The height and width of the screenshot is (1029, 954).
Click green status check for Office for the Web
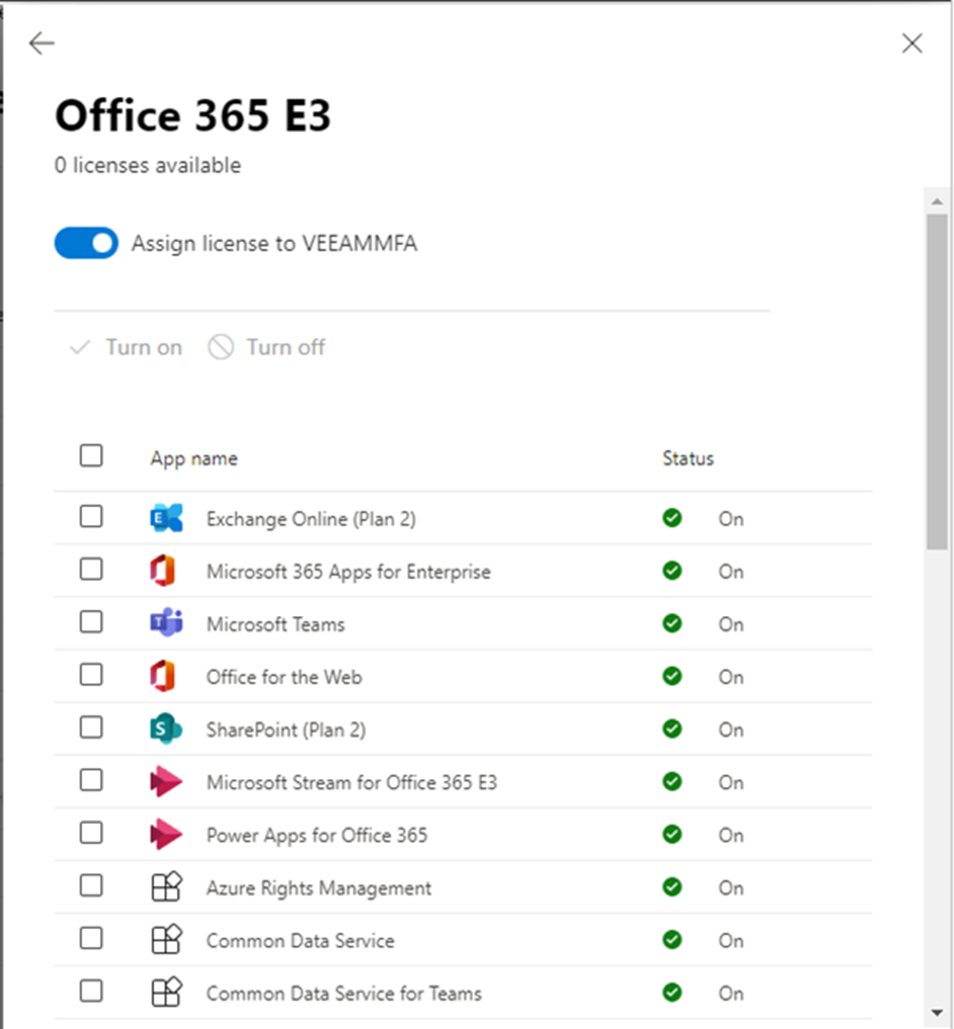pos(672,675)
